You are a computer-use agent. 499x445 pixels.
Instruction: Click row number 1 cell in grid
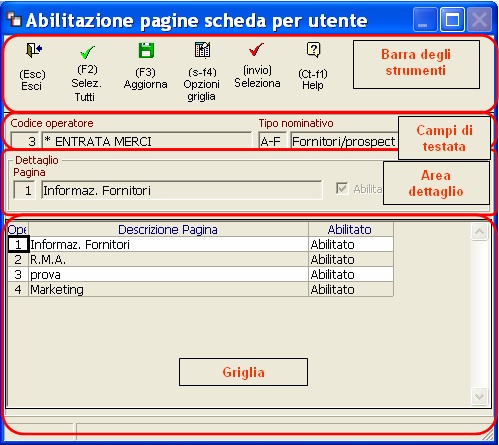[x=18, y=244]
